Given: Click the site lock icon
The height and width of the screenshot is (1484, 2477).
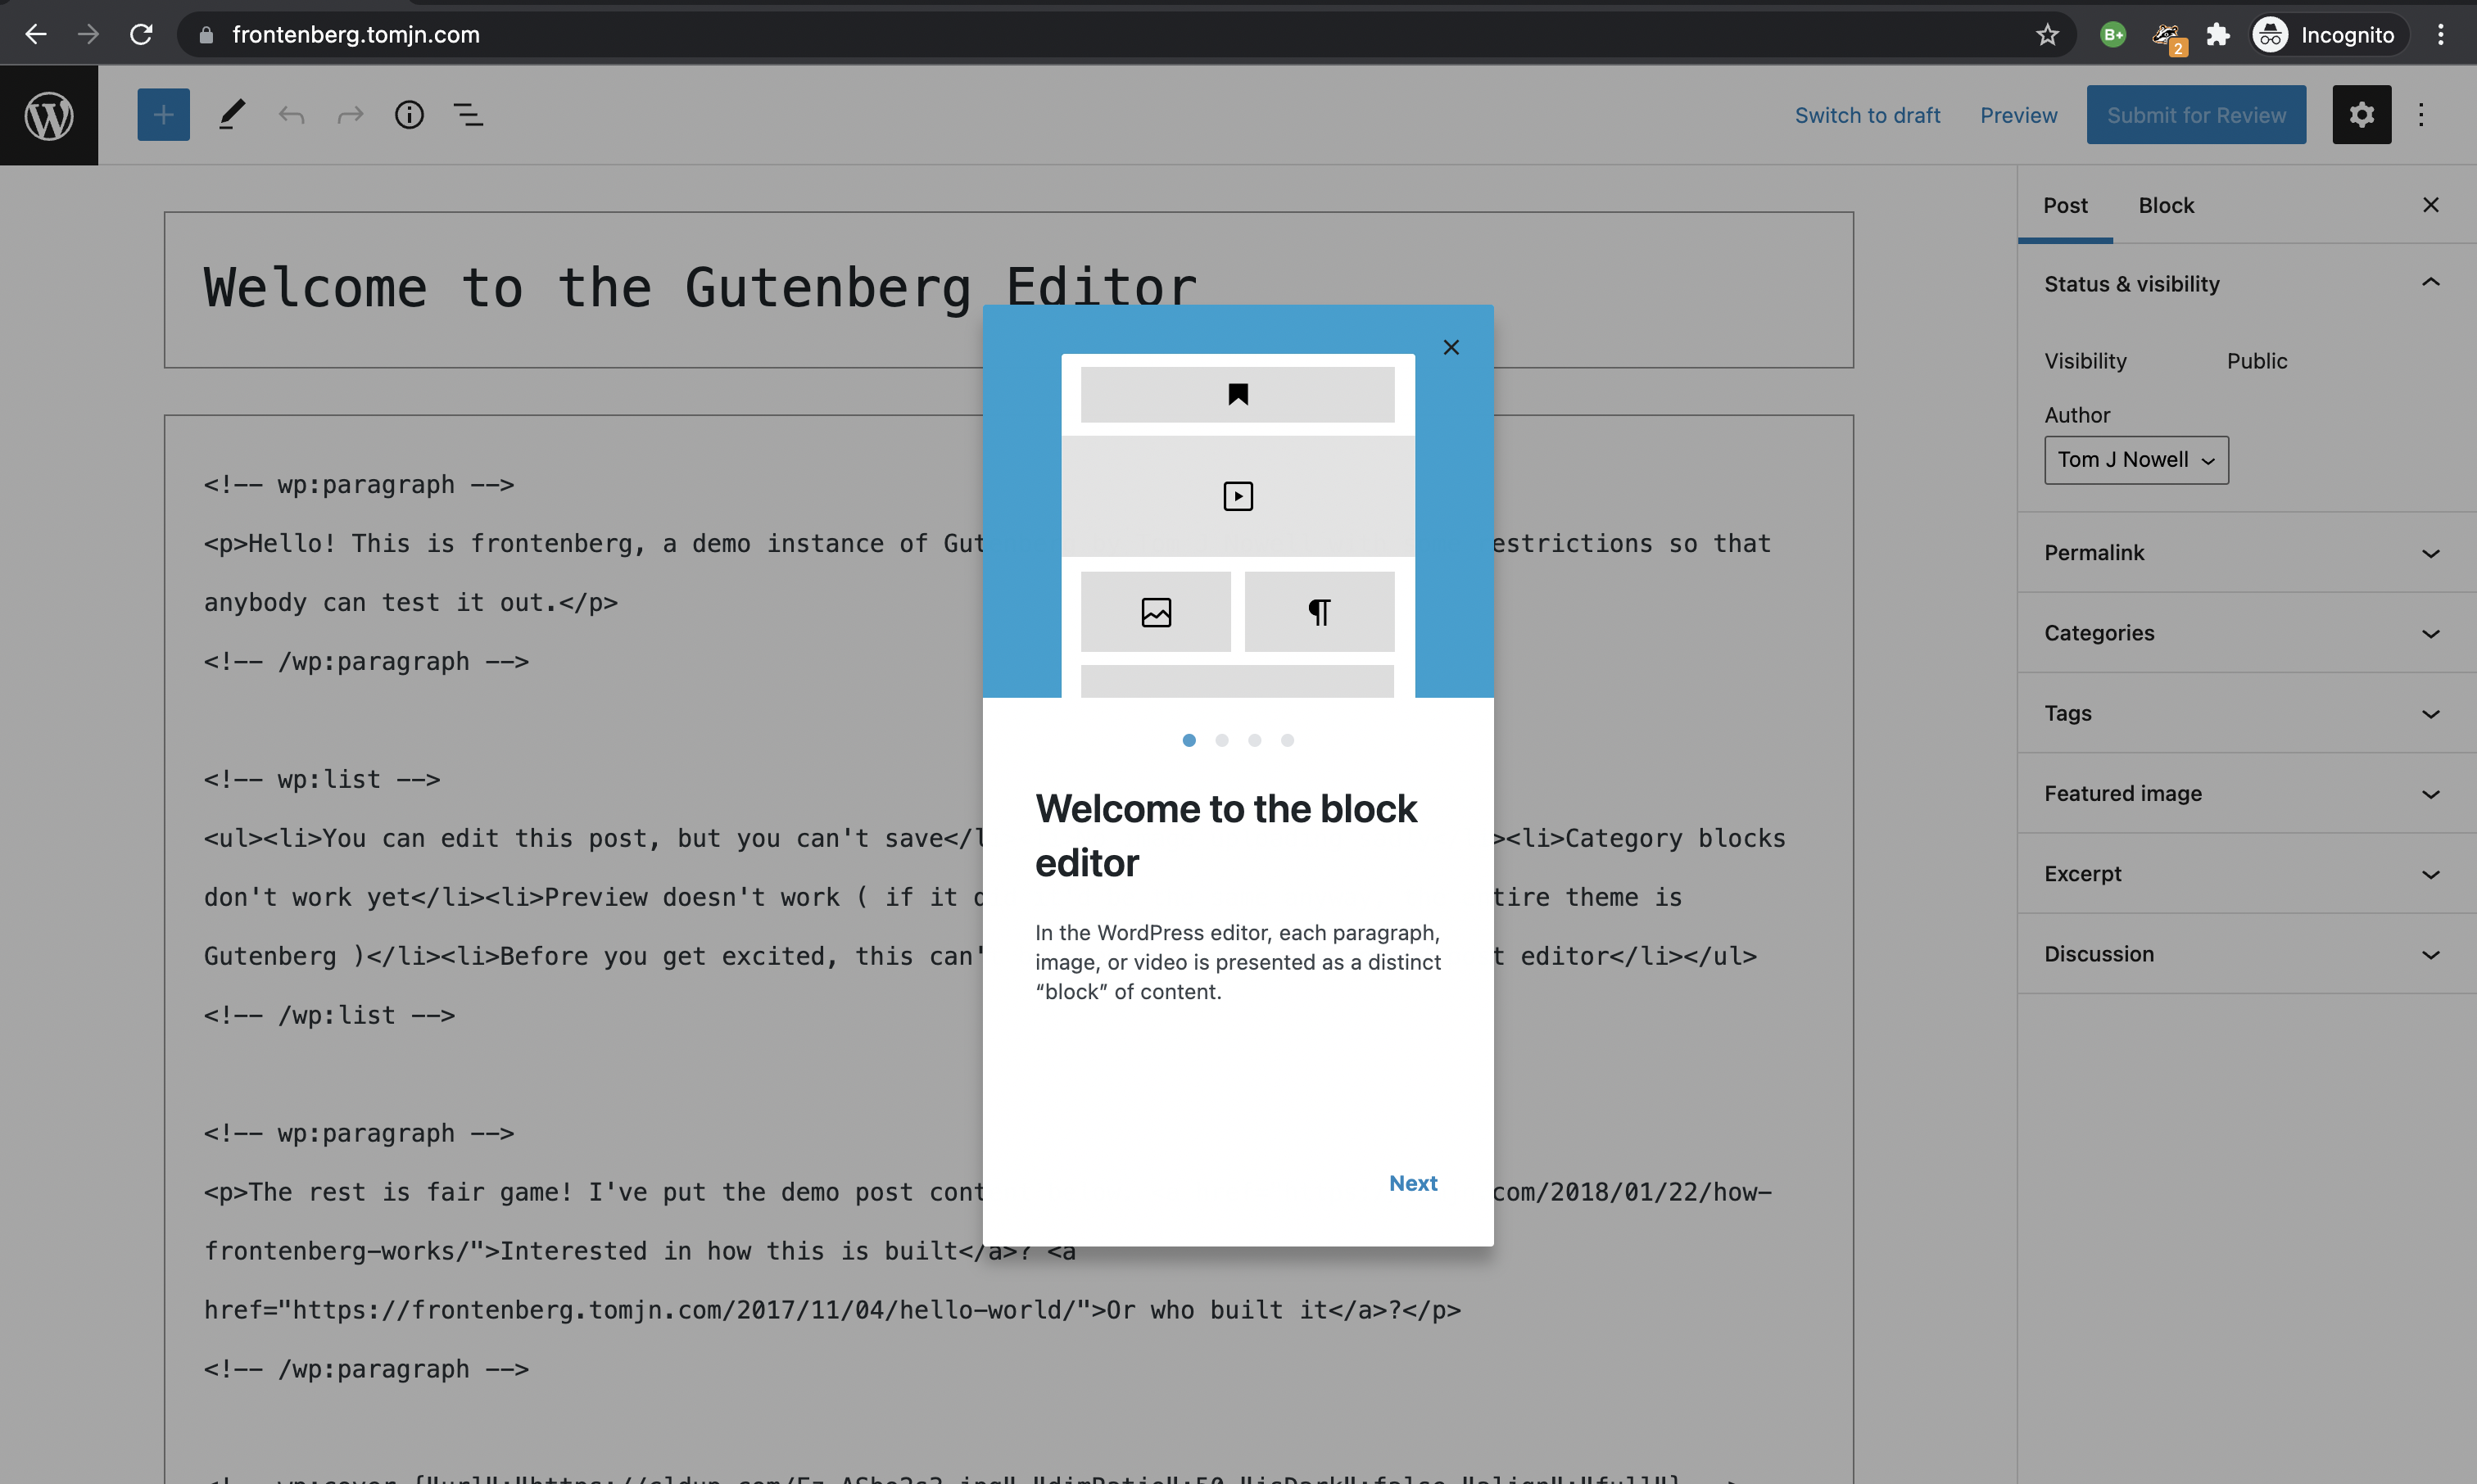Looking at the screenshot, I should tap(206, 35).
